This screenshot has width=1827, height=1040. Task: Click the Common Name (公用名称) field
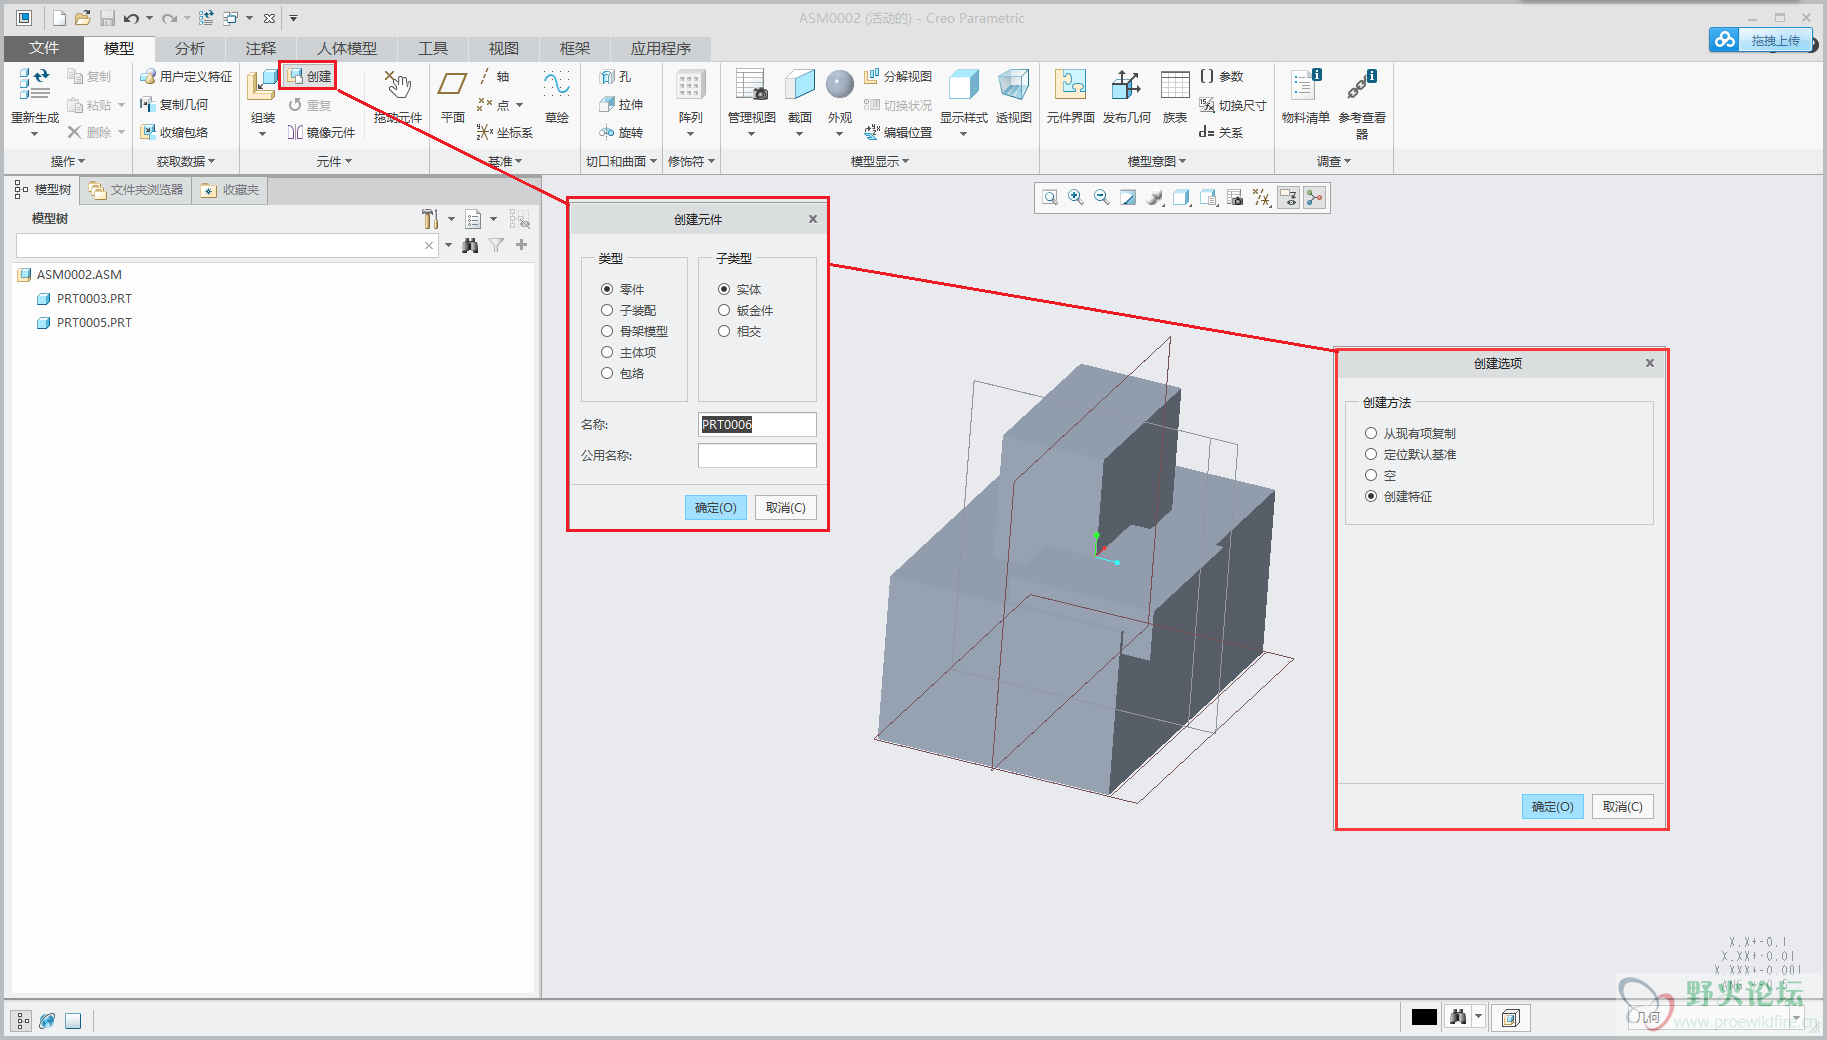pyautogui.click(x=757, y=456)
